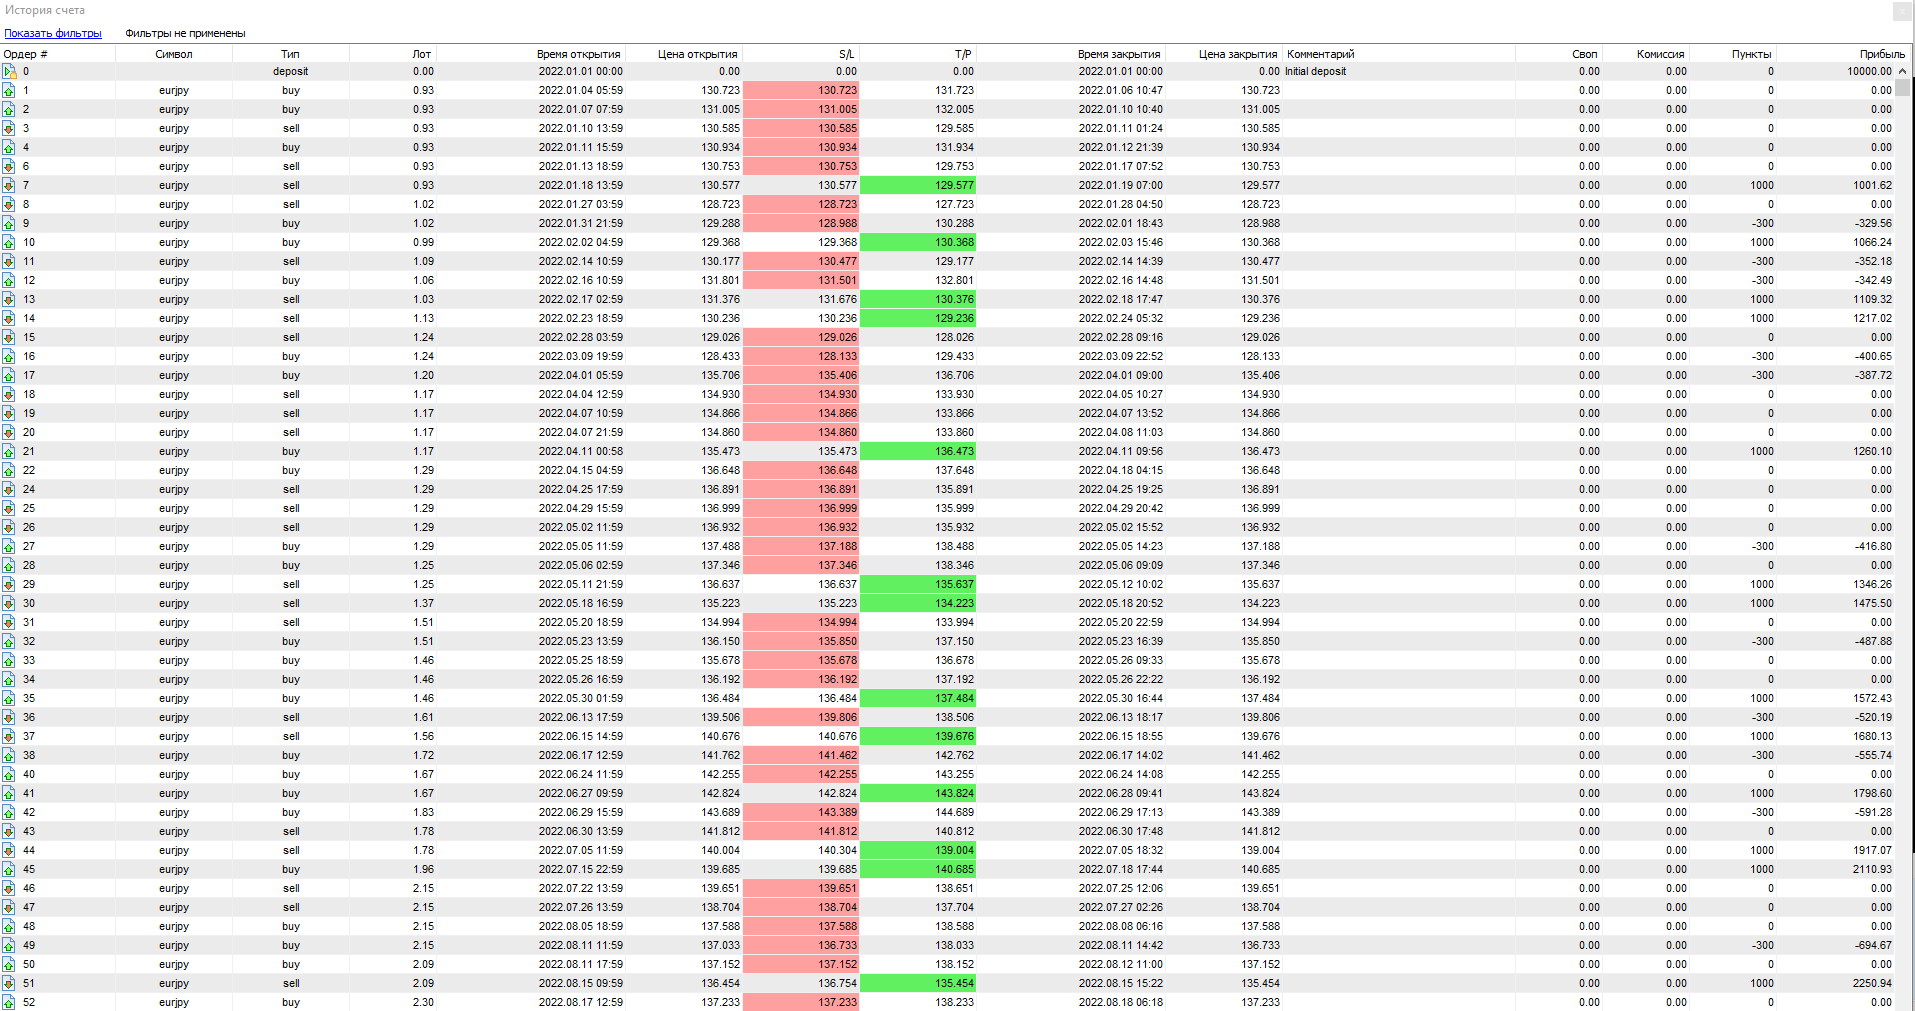Click the Время открытия column header

578,54
